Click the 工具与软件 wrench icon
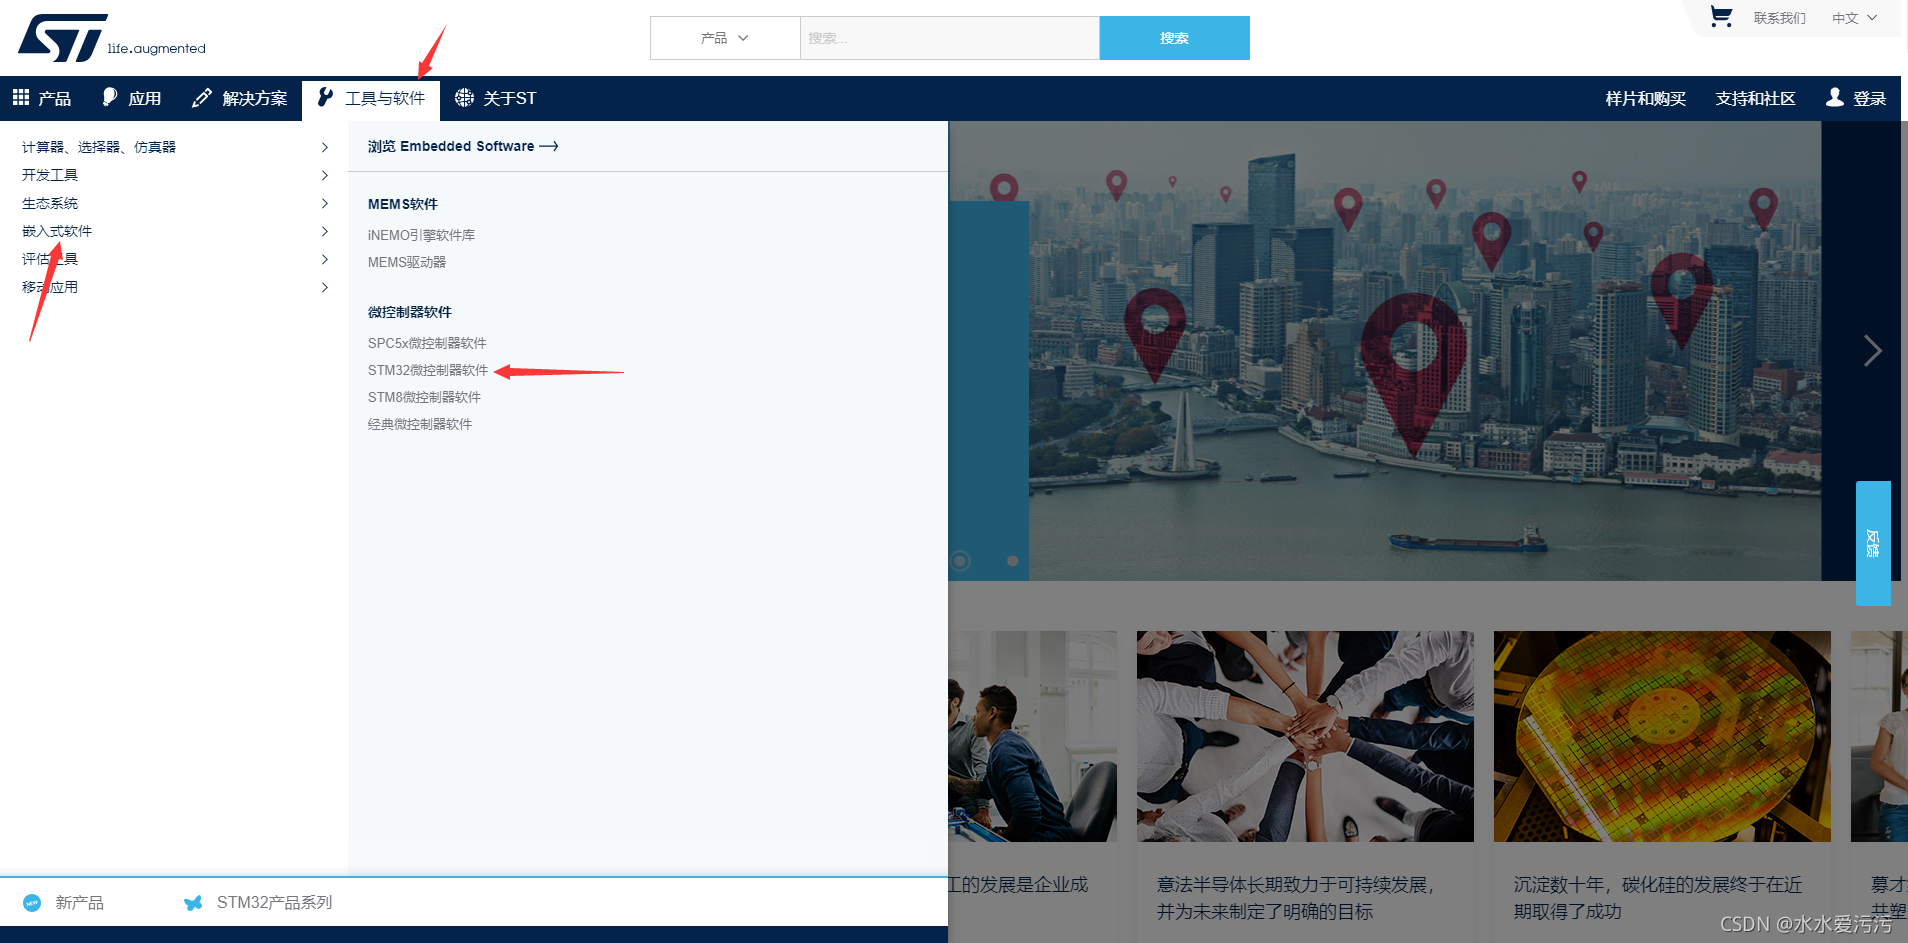The image size is (1908, 943). (x=325, y=97)
